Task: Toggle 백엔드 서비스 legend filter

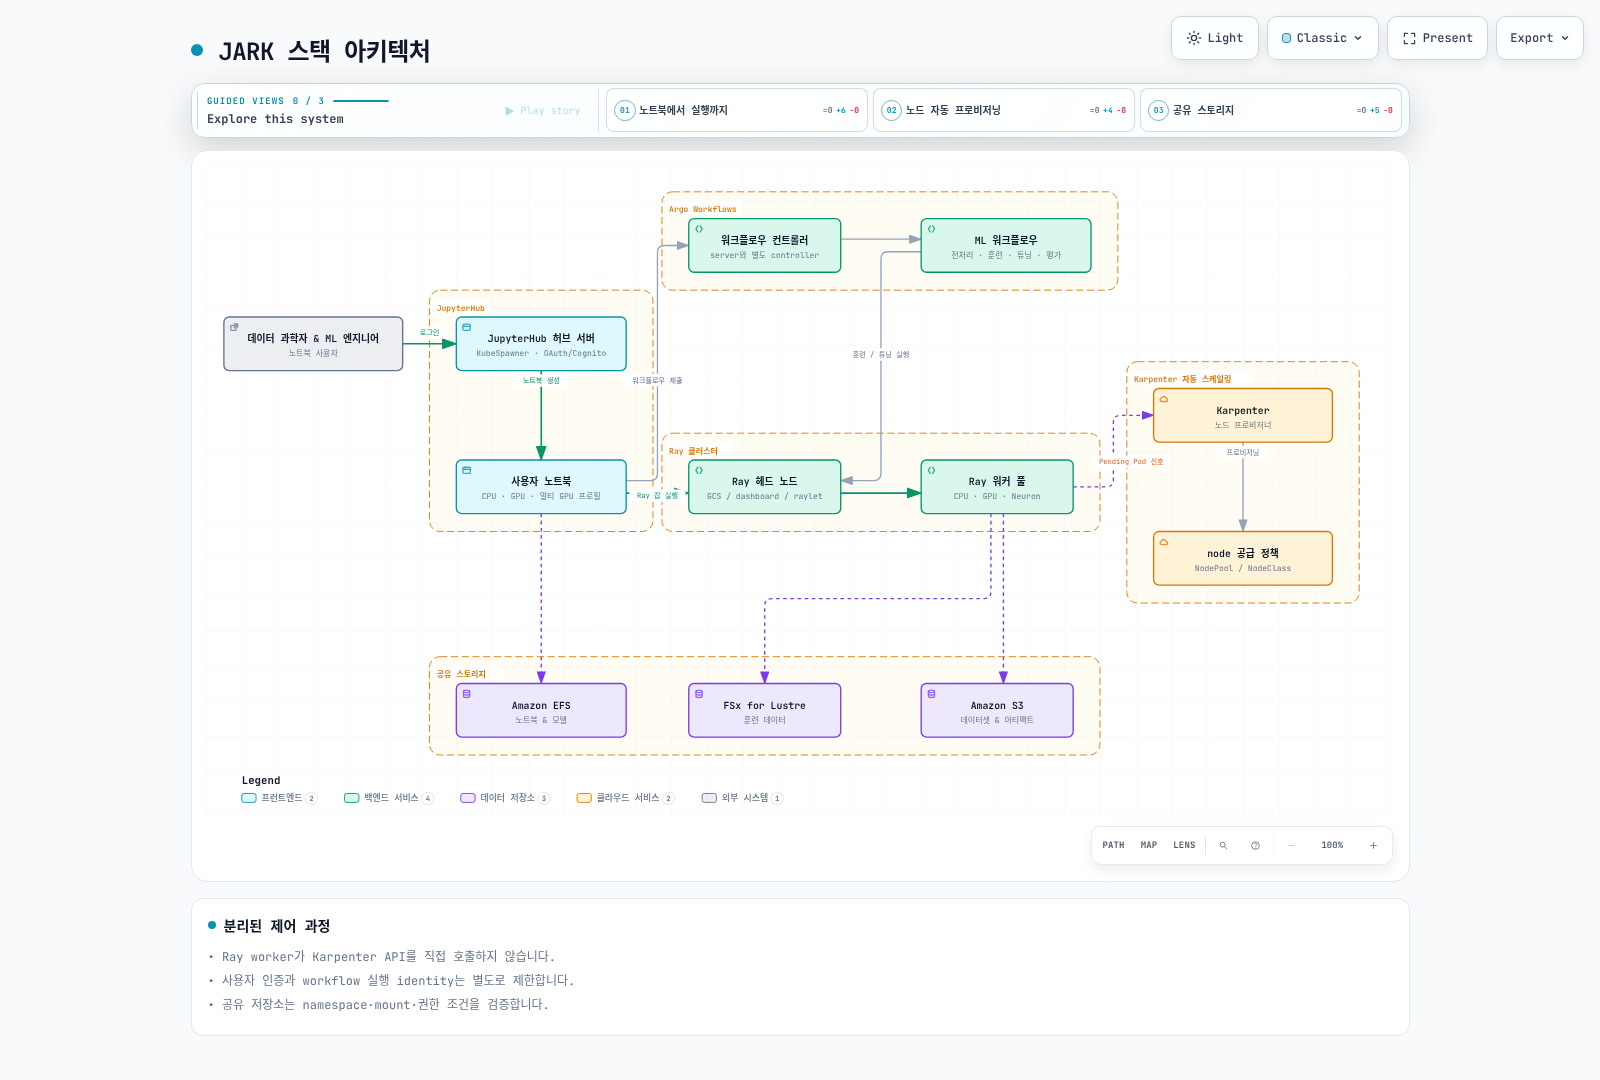Action: coord(389,798)
